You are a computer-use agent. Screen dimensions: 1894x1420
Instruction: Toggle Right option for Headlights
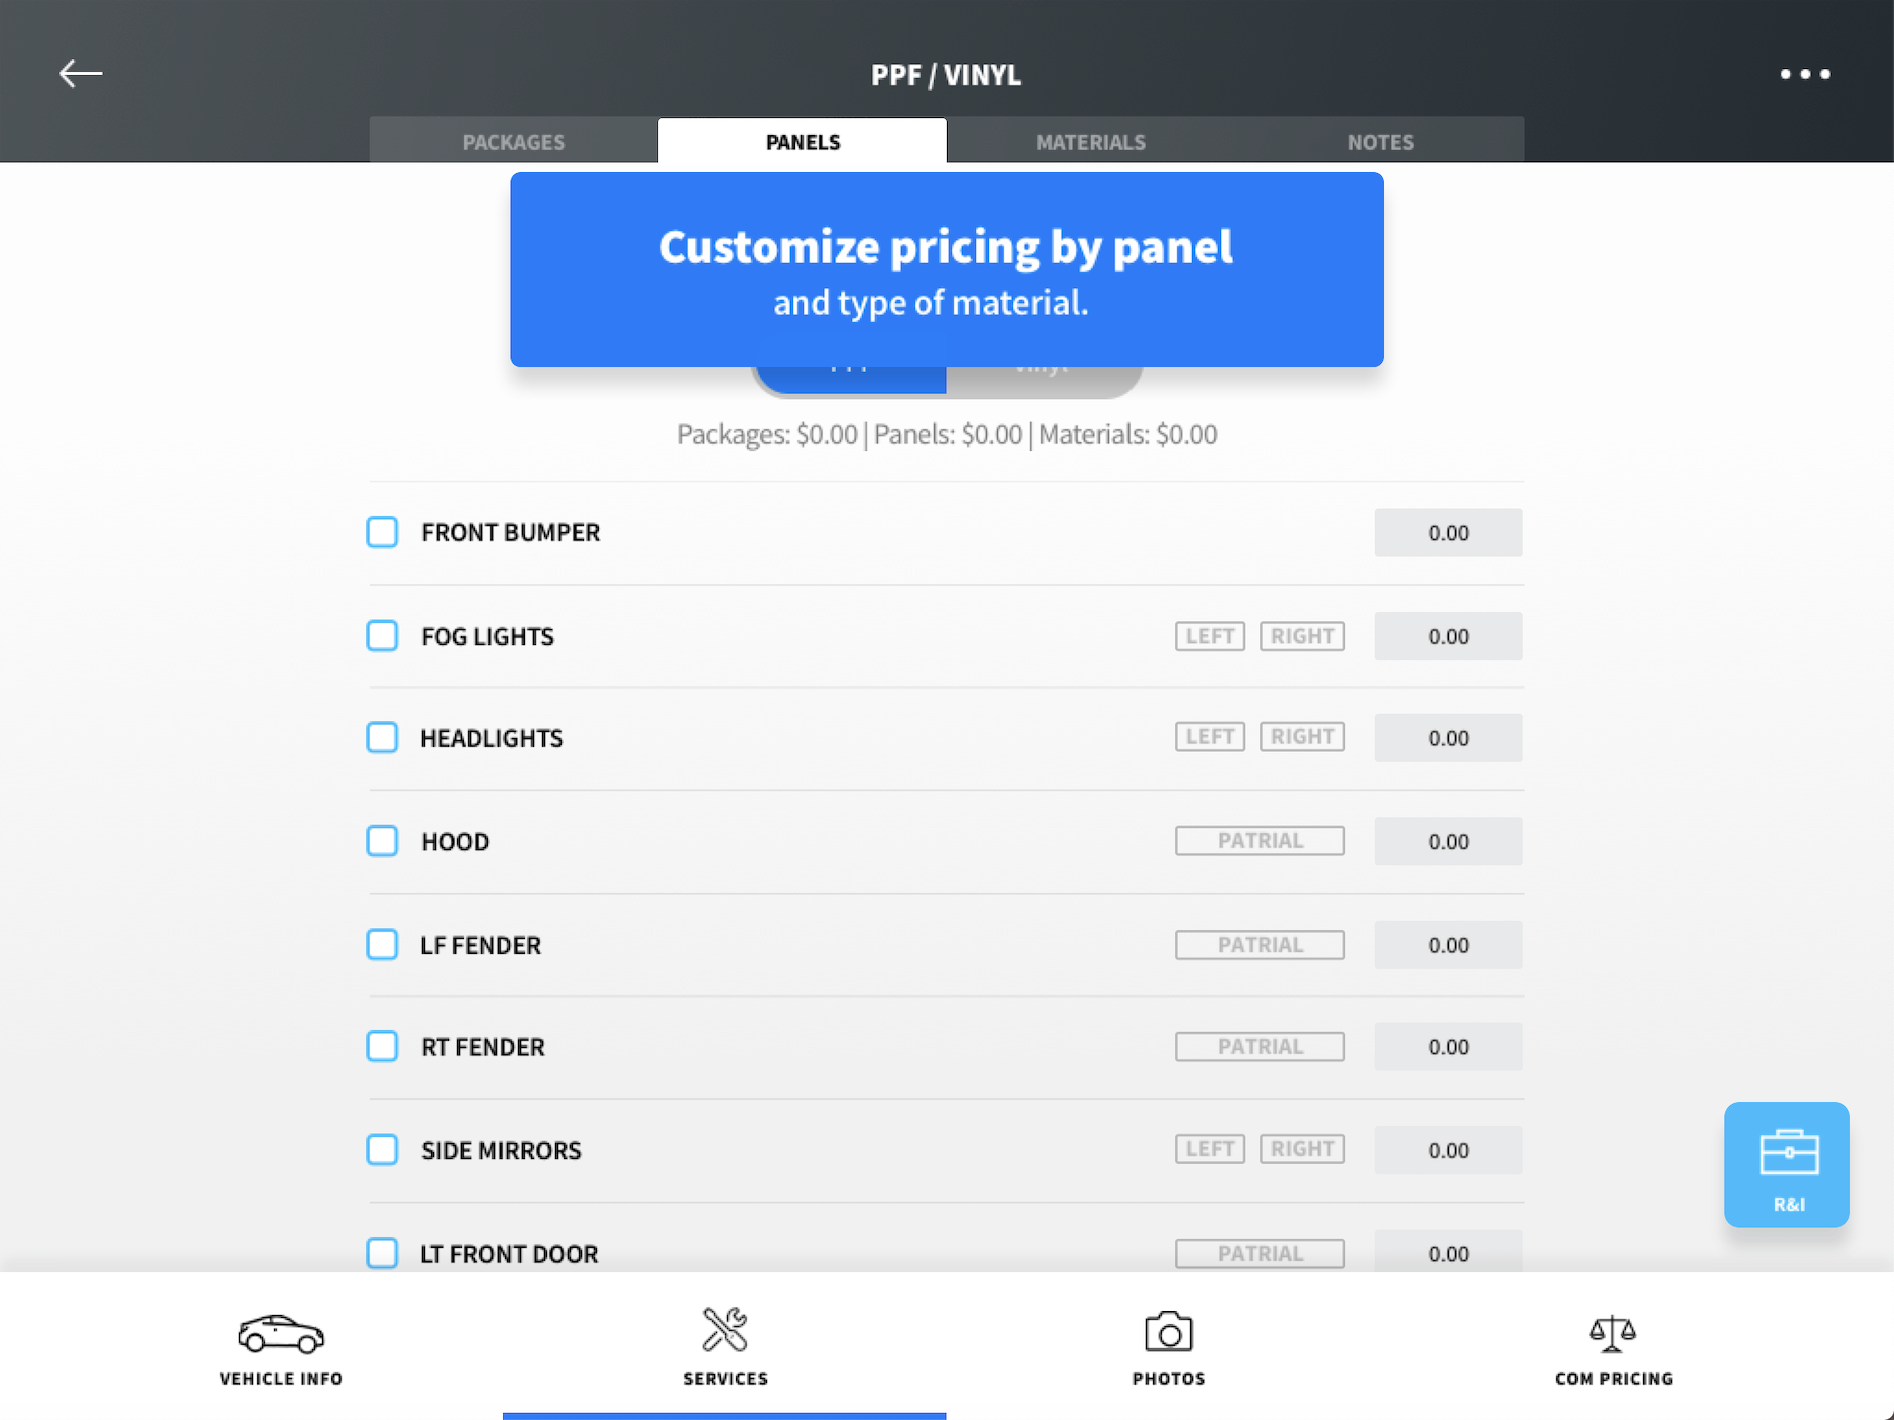coord(1302,737)
